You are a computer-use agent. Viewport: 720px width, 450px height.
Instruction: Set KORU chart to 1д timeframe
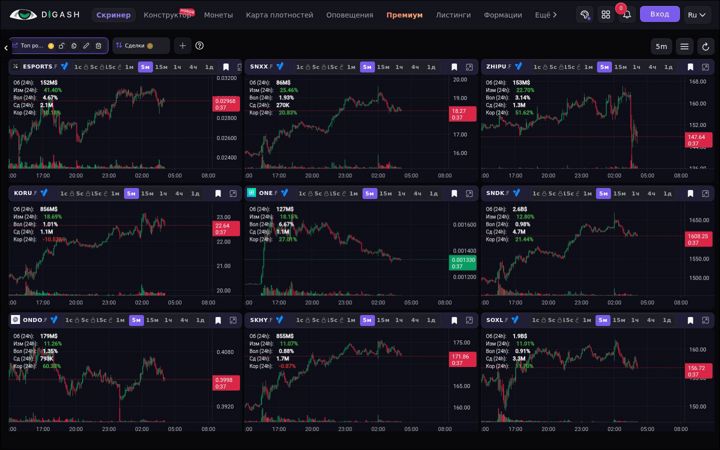[x=195, y=194]
